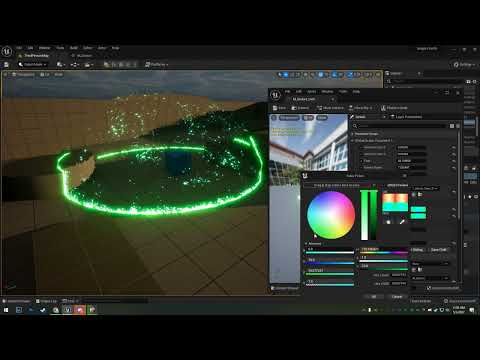The image size is (480, 360).
Task: Expand the Parameter Groups section
Action: pyautogui.click(x=353, y=134)
